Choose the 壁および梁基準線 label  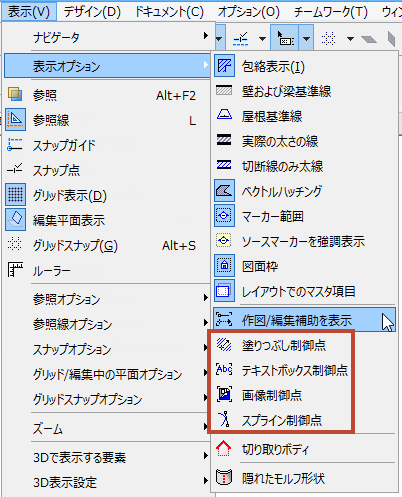pos(286,91)
